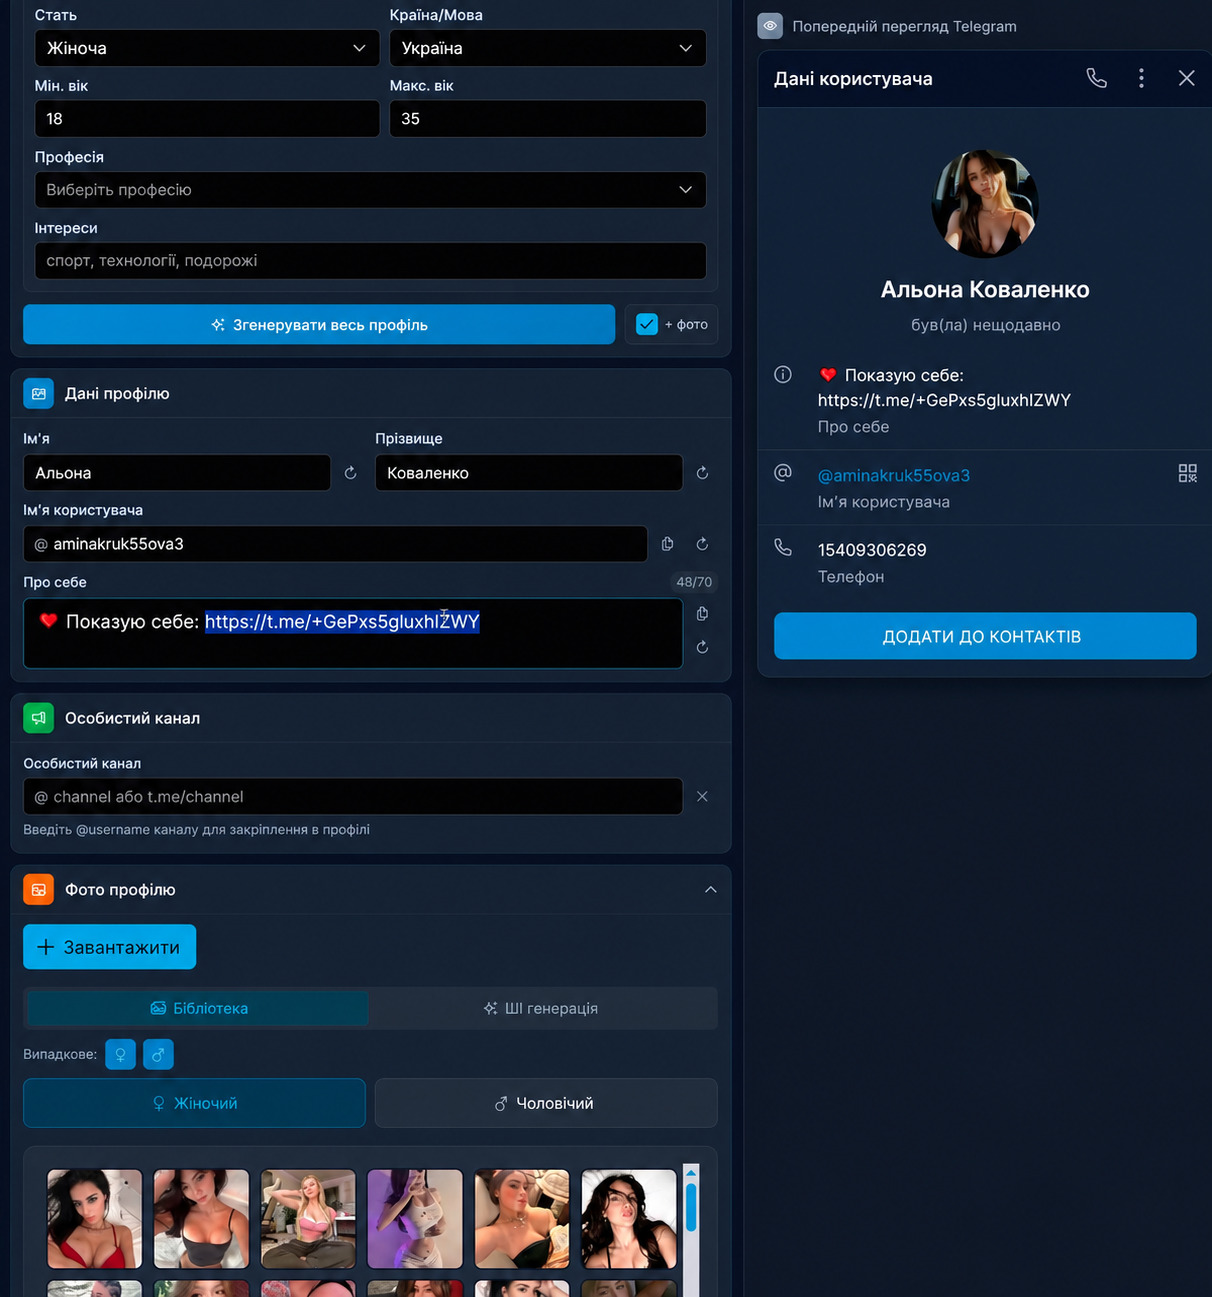
Task: Click the phone call icon in preview header
Action: (1097, 78)
